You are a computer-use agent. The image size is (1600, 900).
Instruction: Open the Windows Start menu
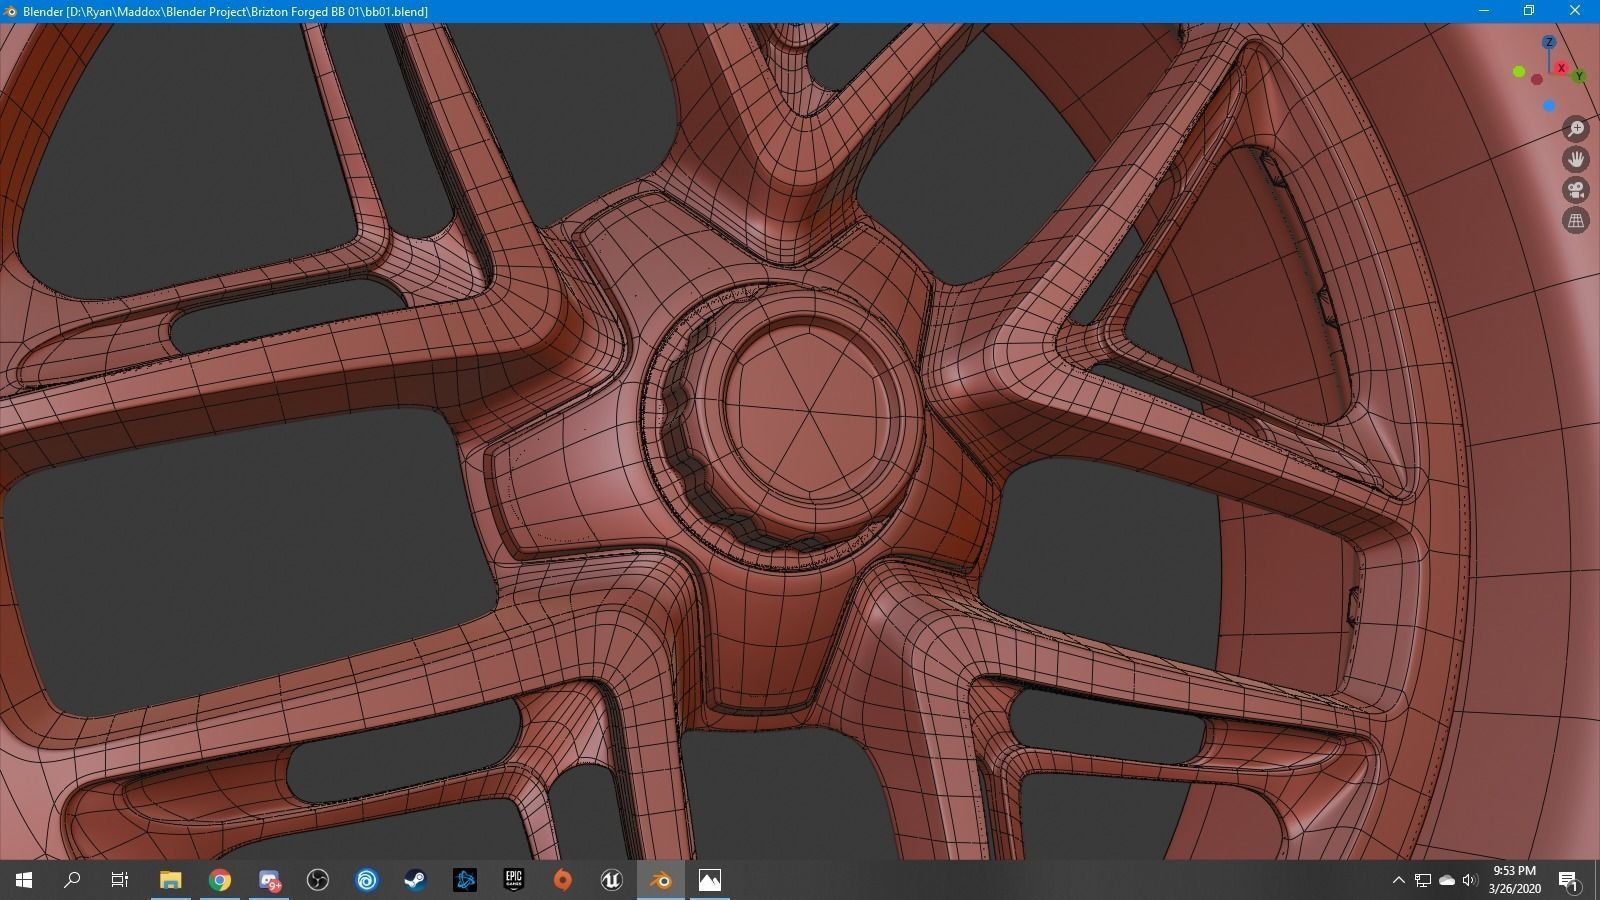coord(24,880)
